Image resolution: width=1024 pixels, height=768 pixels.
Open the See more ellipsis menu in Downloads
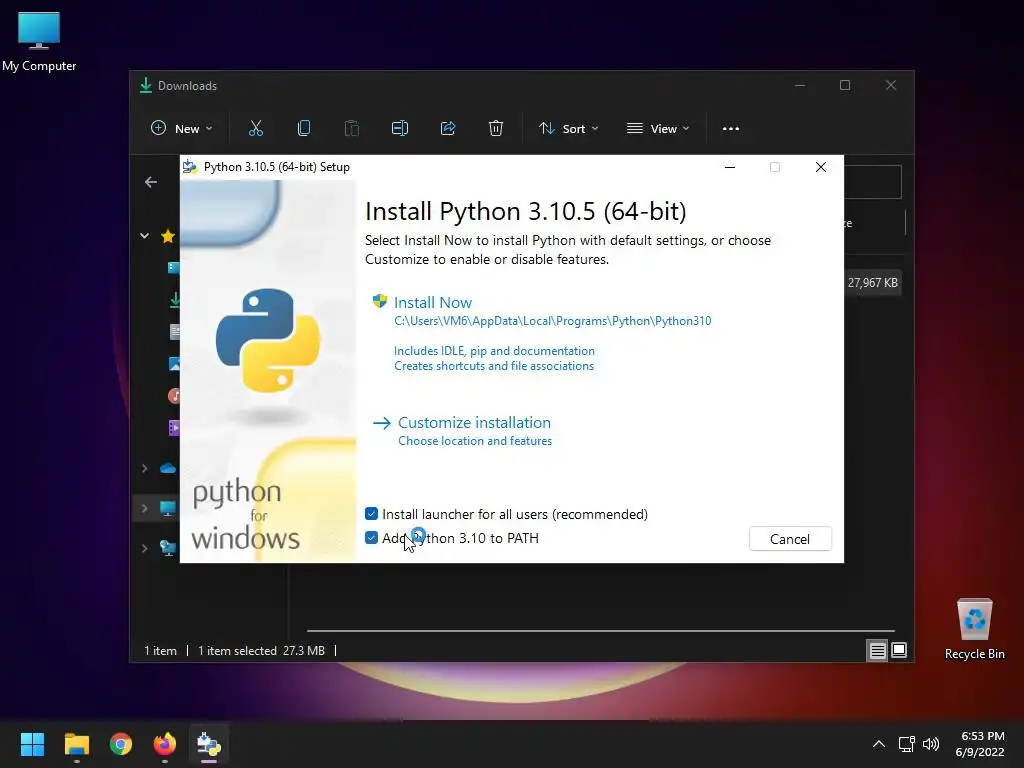(x=731, y=129)
